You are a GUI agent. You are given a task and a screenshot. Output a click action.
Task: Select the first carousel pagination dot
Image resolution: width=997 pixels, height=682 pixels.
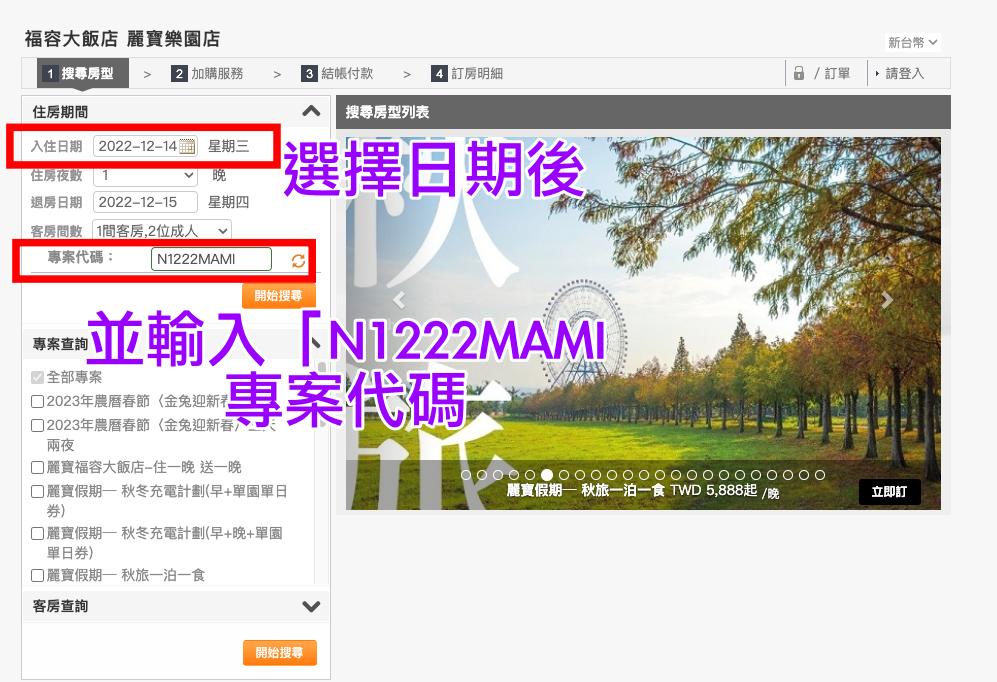pyautogui.click(x=466, y=475)
